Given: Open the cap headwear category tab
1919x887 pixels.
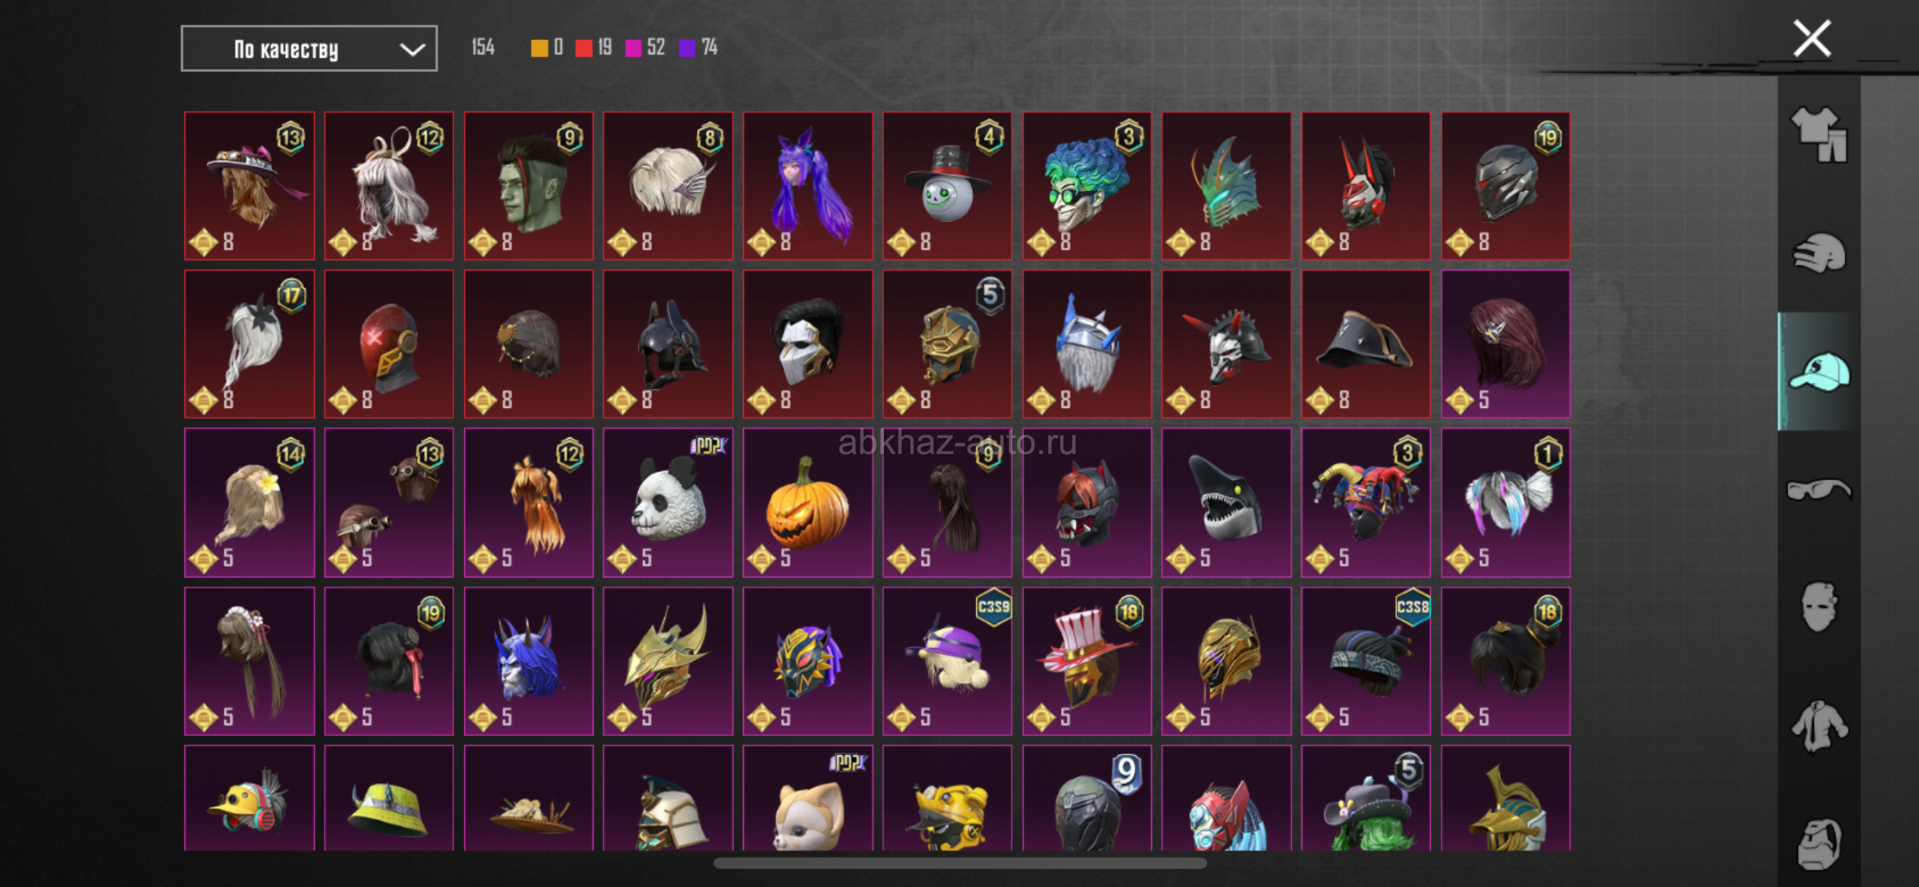Looking at the screenshot, I should coord(1819,372).
